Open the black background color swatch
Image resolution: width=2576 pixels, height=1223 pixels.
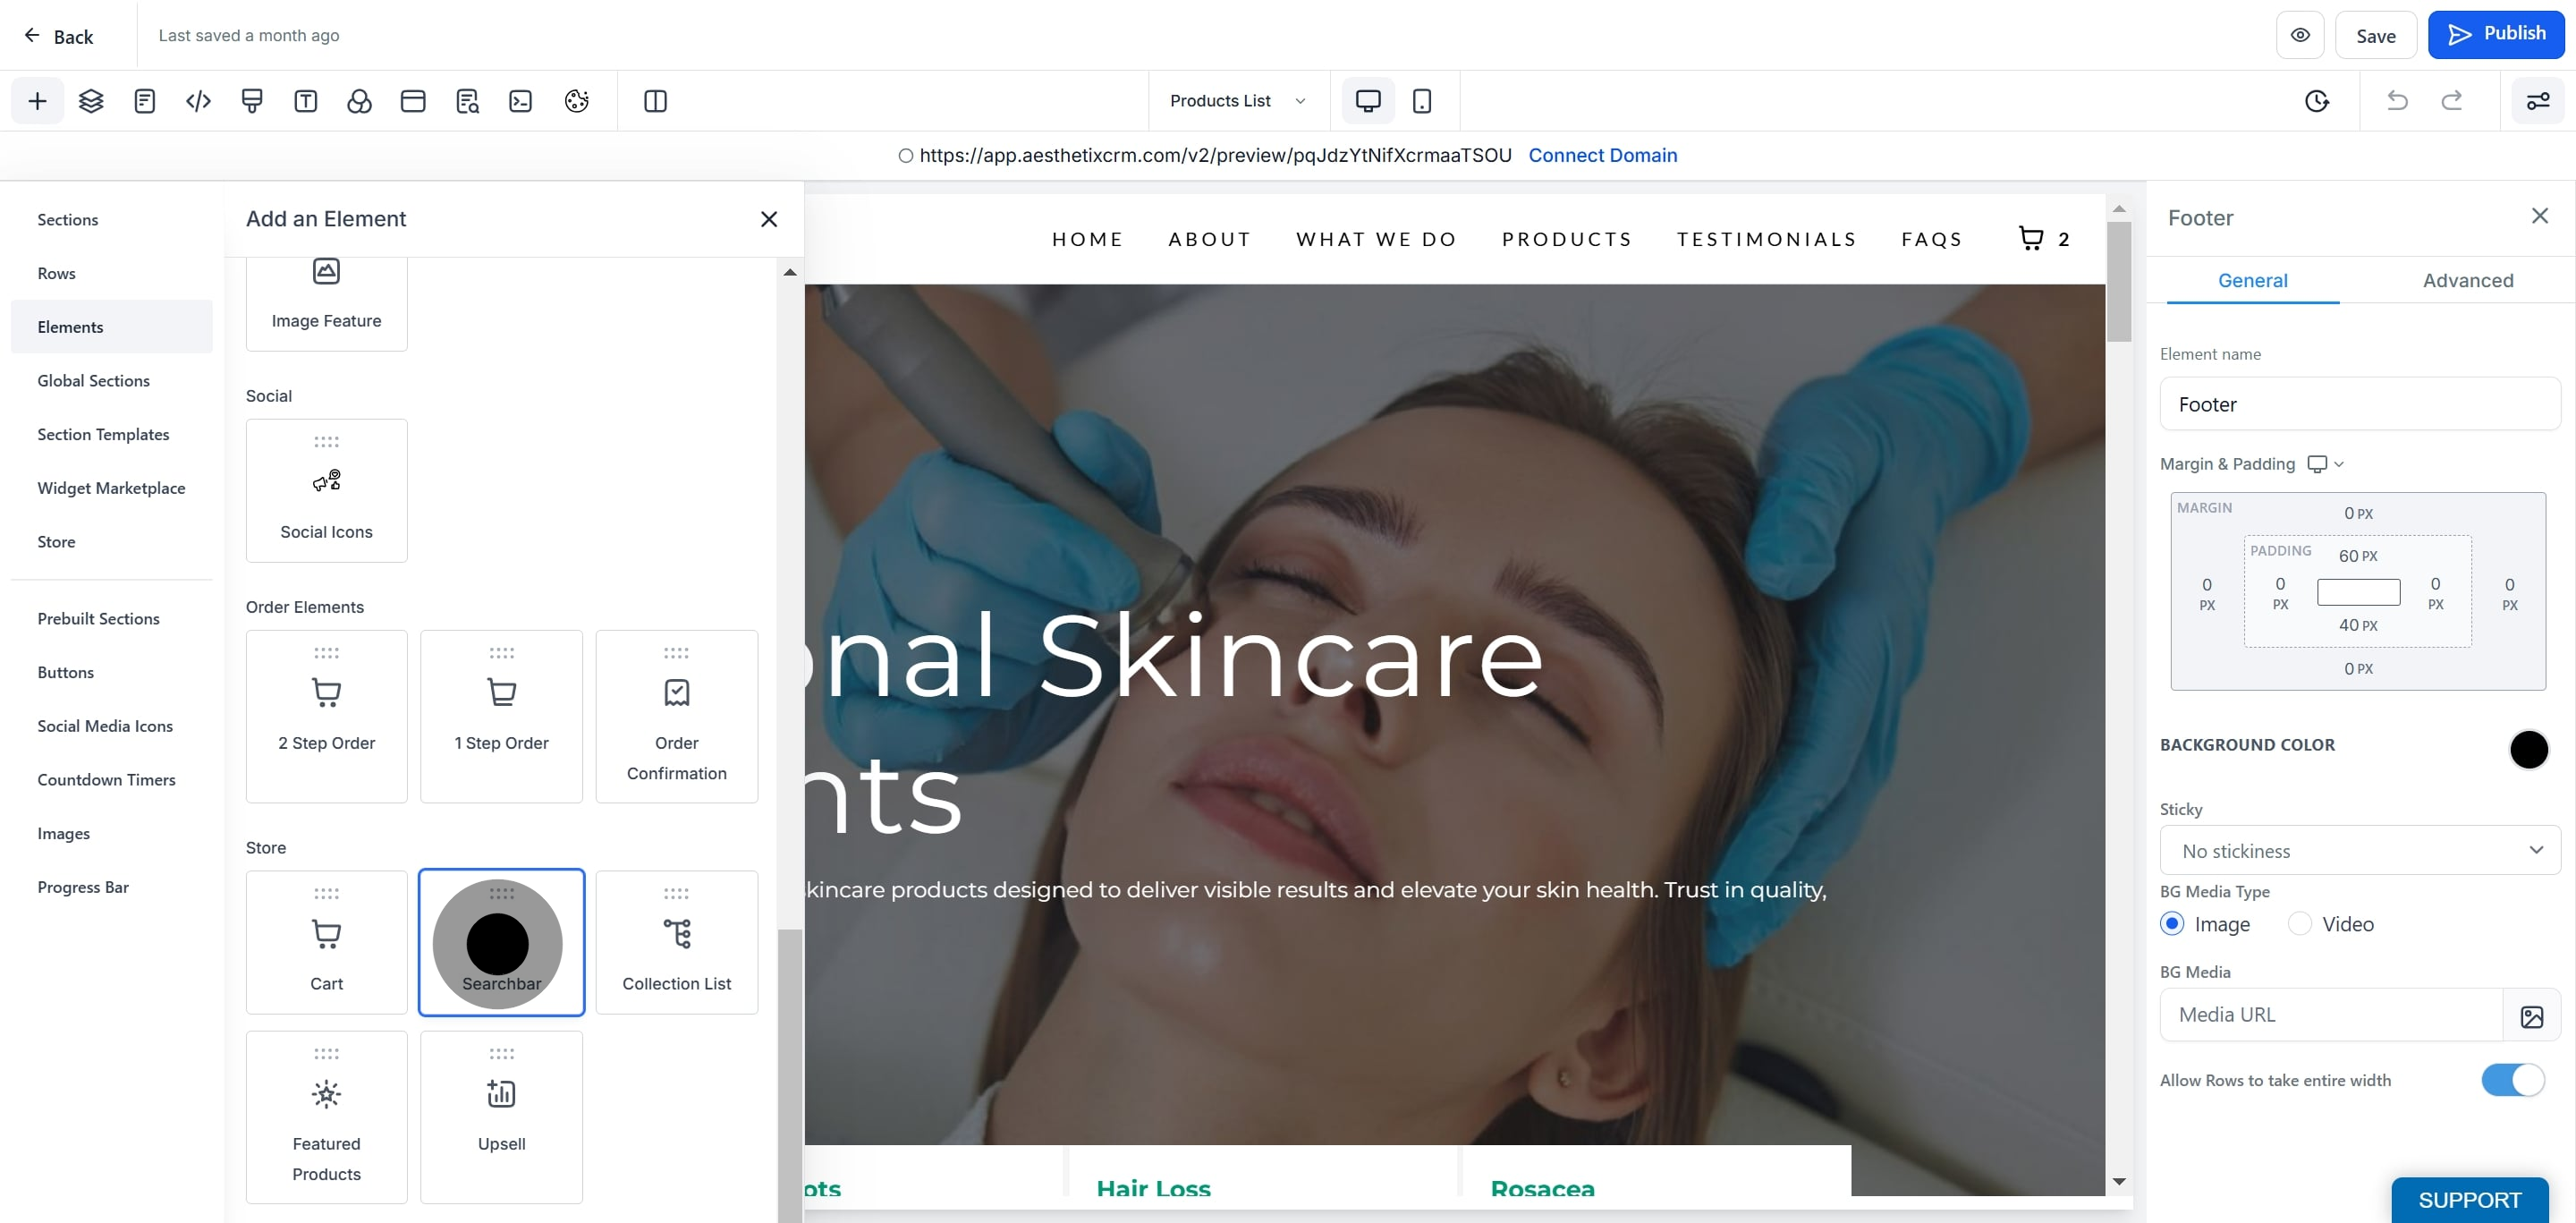(2528, 749)
